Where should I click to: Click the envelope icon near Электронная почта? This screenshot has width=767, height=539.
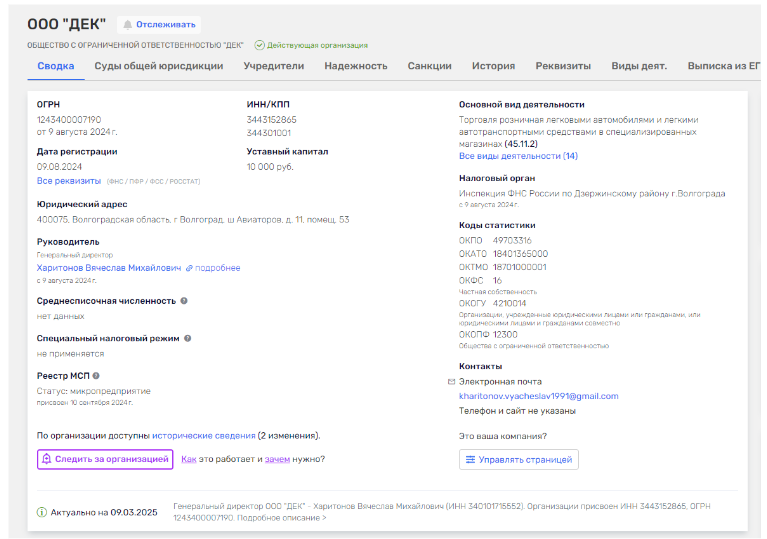click(x=451, y=382)
